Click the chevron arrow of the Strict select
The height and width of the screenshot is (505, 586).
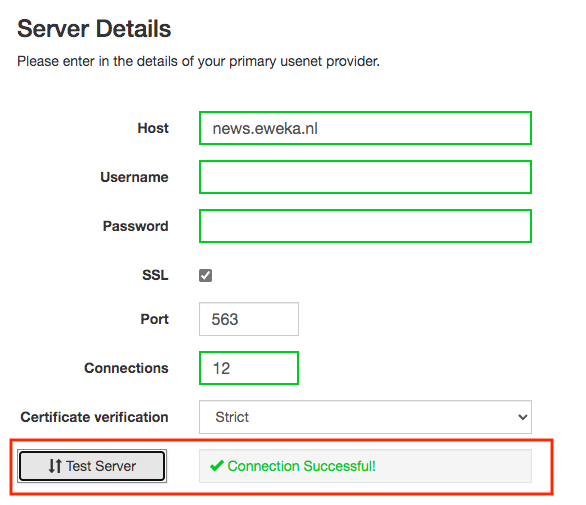(x=522, y=417)
